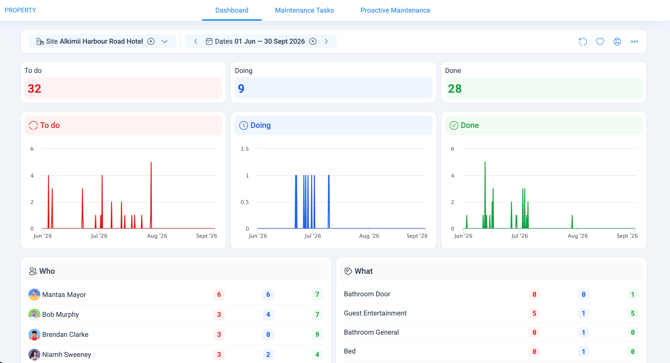Select Guest Entertainment category
The height and width of the screenshot is (363, 670).
[x=491, y=313]
